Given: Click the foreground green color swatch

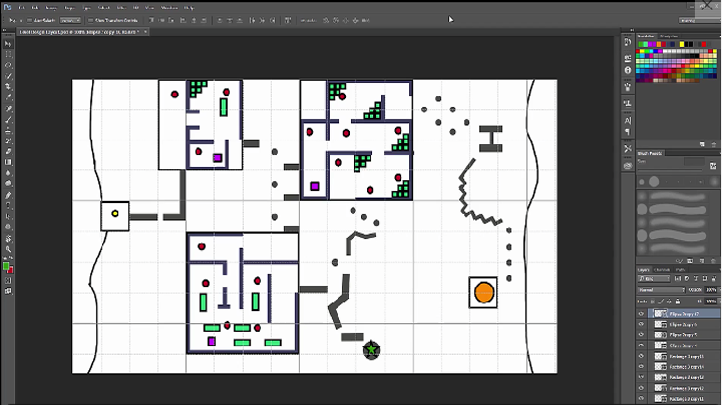Looking at the screenshot, I should coord(6,266).
